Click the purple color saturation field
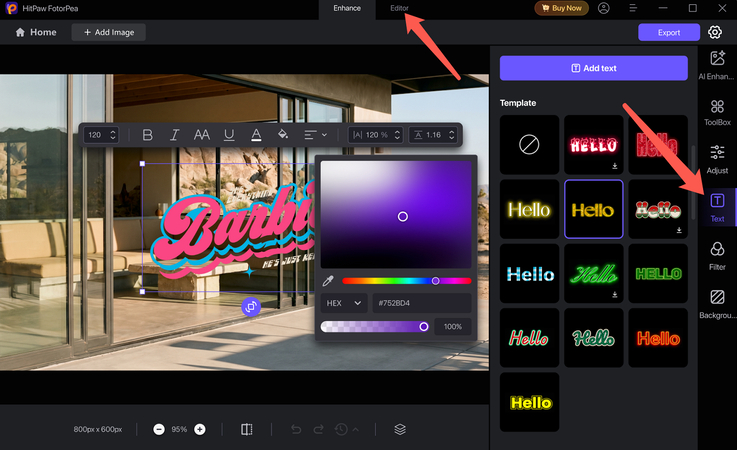737x450 pixels. (396, 214)
